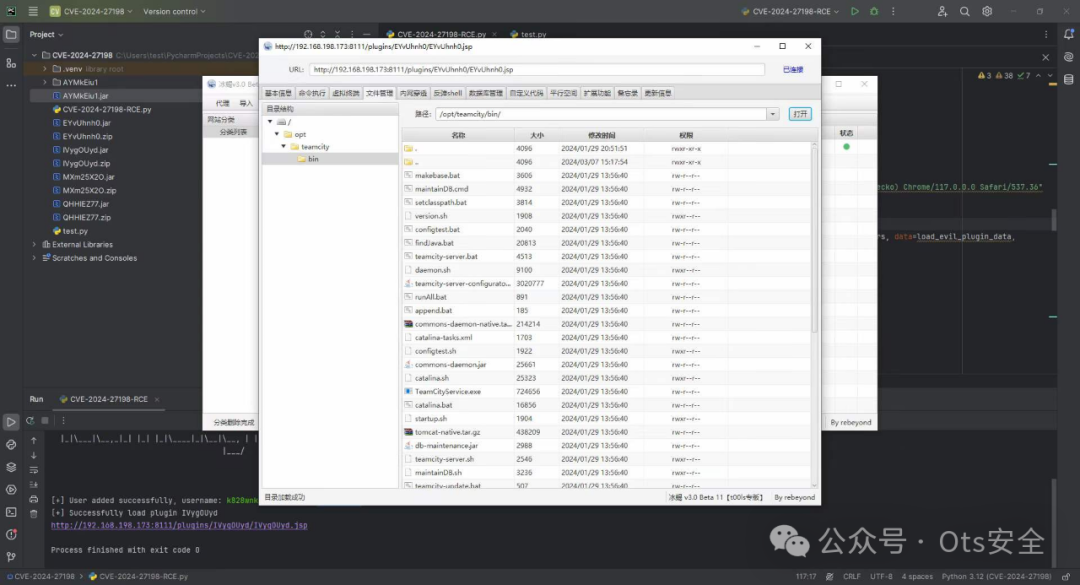The image size is (1080, 585).
Task: Rerun script icon in Run panel
Action: (x=30, y=420)
